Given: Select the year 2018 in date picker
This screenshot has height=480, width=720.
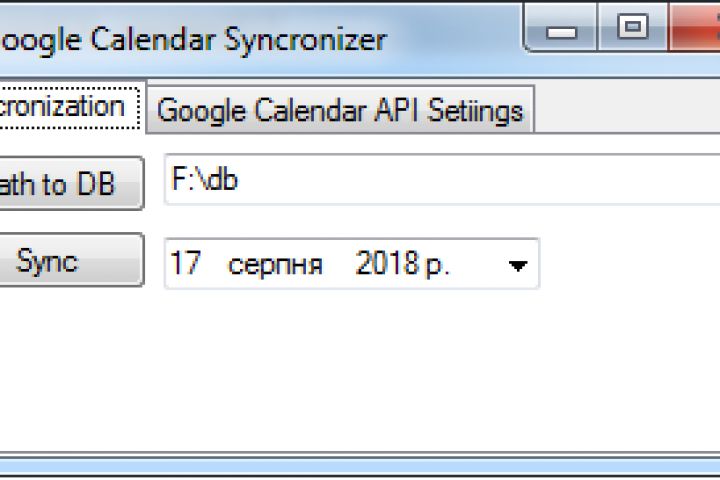Looking at the screenshot, I should click(386, 264).
